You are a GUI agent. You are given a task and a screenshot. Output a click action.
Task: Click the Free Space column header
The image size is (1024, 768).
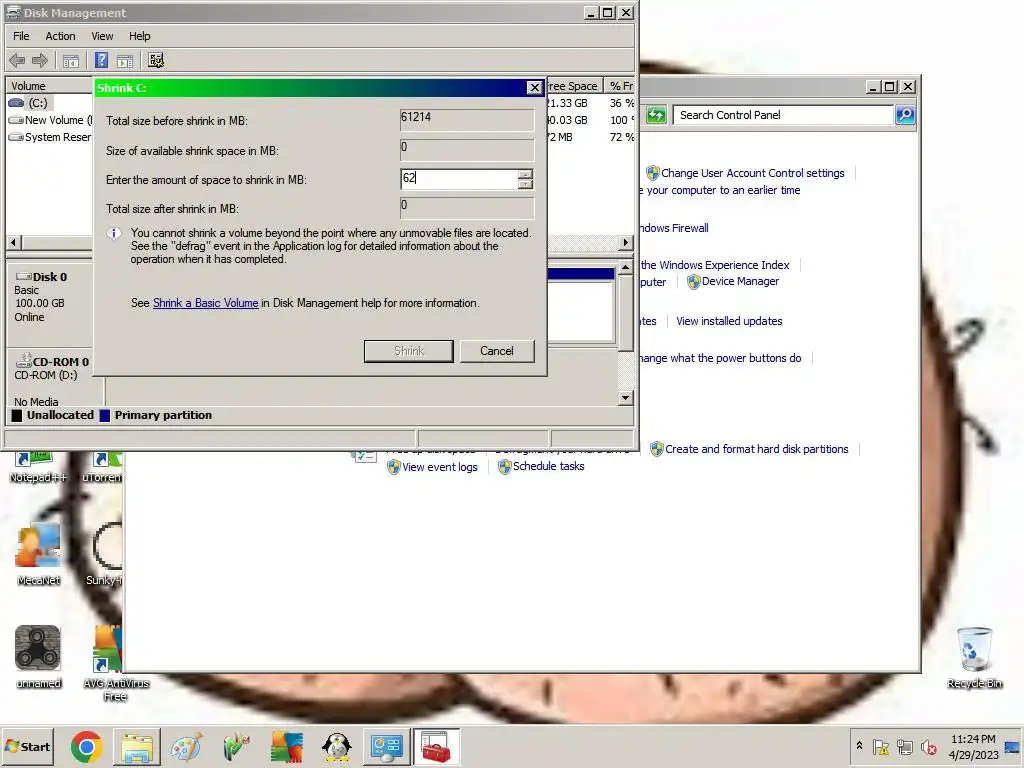click(573, 86)
